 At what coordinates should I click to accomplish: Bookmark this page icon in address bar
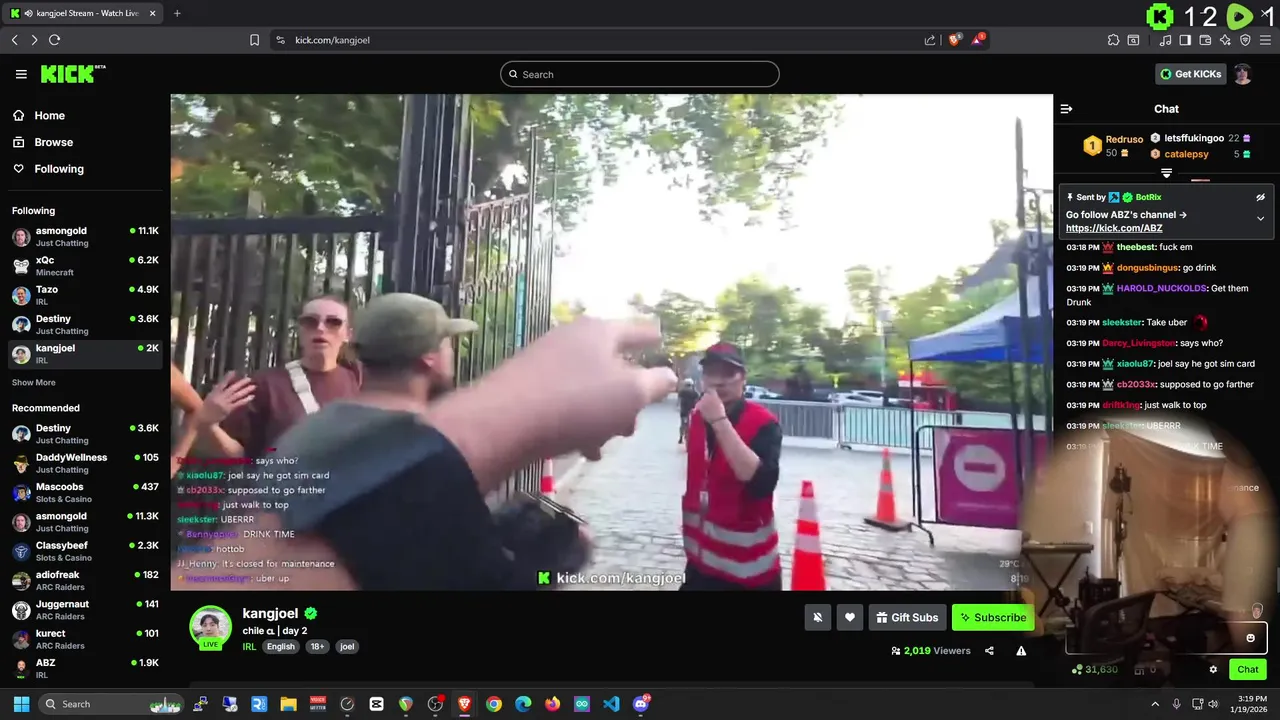coord(254,40)
